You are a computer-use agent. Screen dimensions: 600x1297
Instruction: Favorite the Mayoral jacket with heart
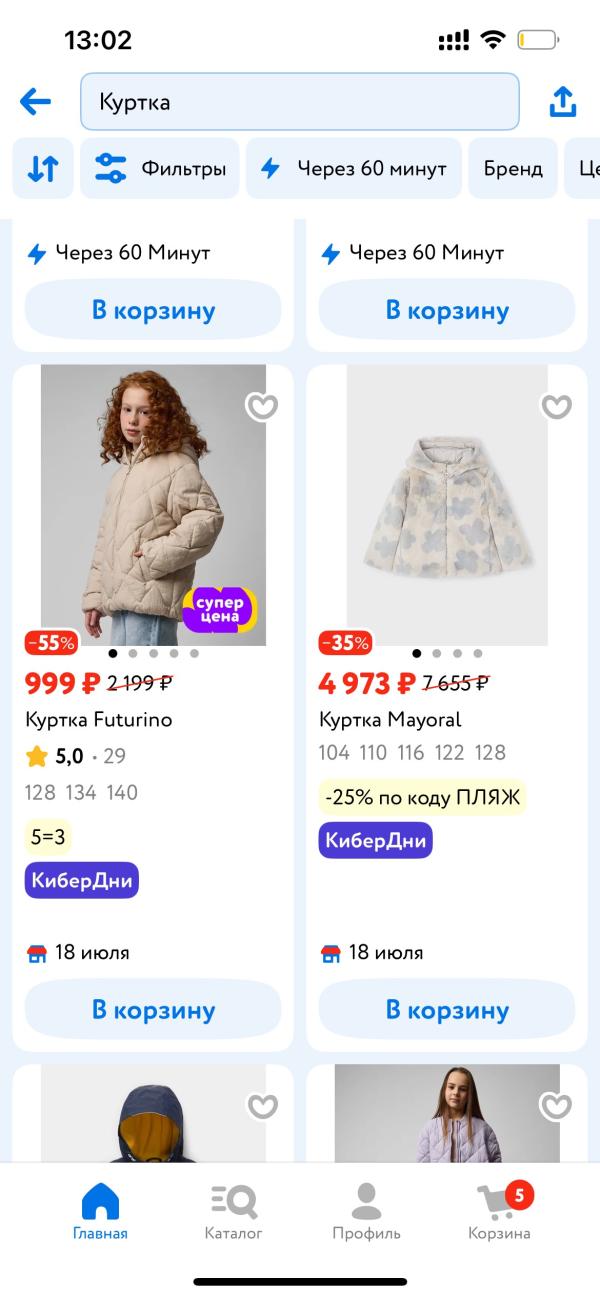point(556,407)
